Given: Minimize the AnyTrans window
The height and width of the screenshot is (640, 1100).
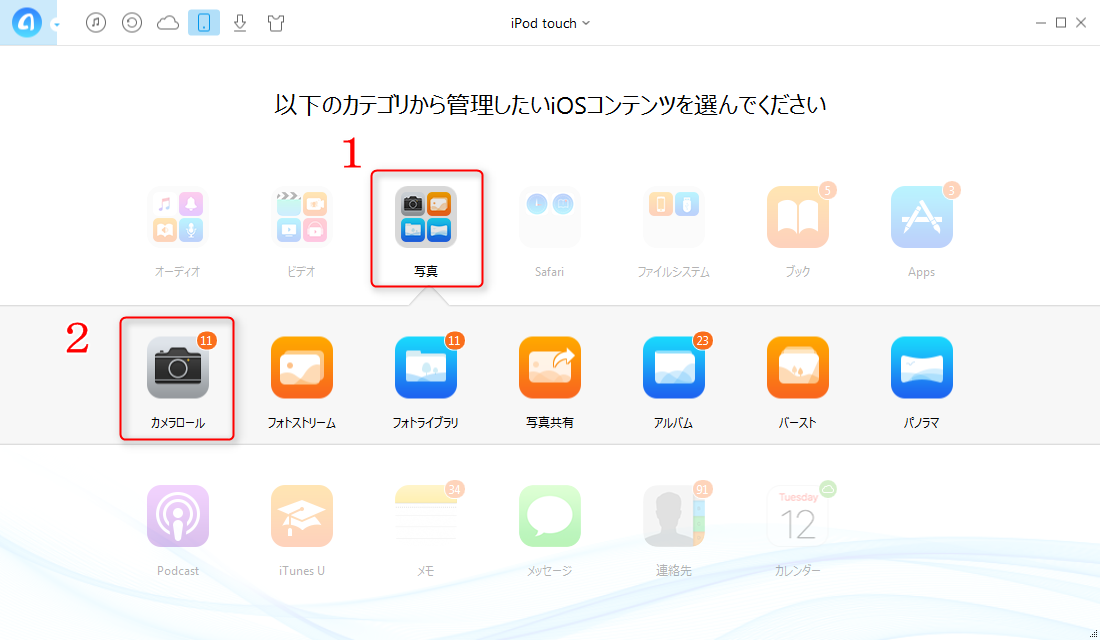Looking at the screenshot, I should (x=1040, y=23).
